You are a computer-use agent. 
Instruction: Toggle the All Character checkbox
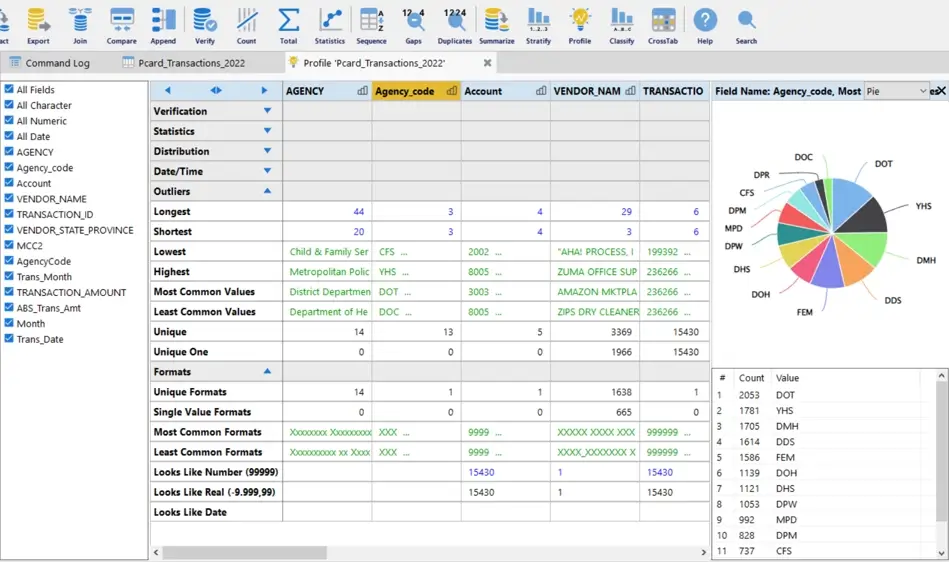[9, 105]
